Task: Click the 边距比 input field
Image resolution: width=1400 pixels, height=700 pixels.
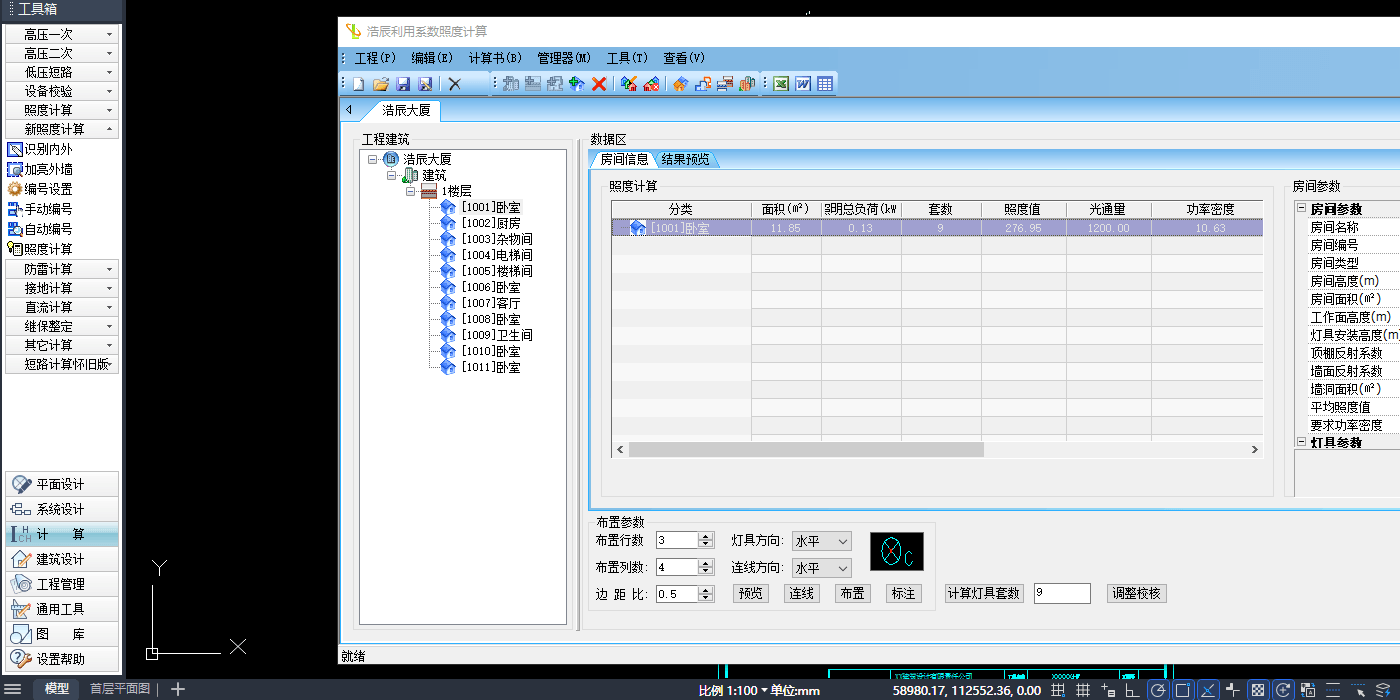Action: (x=676, y=594)
